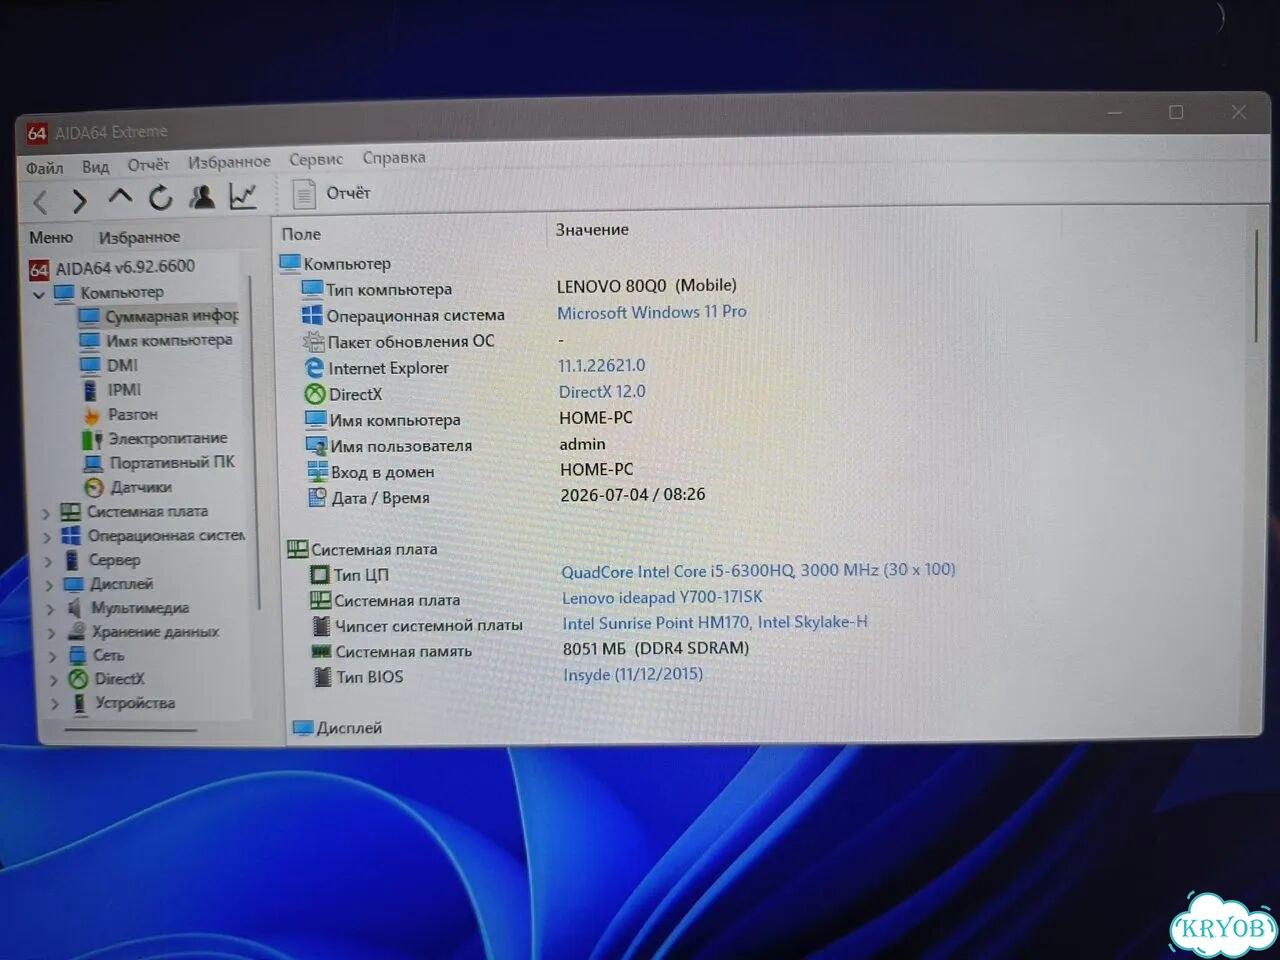
Task: Expand the Дисплей tree node in the sidebar
Action: [x=49, y=585]
